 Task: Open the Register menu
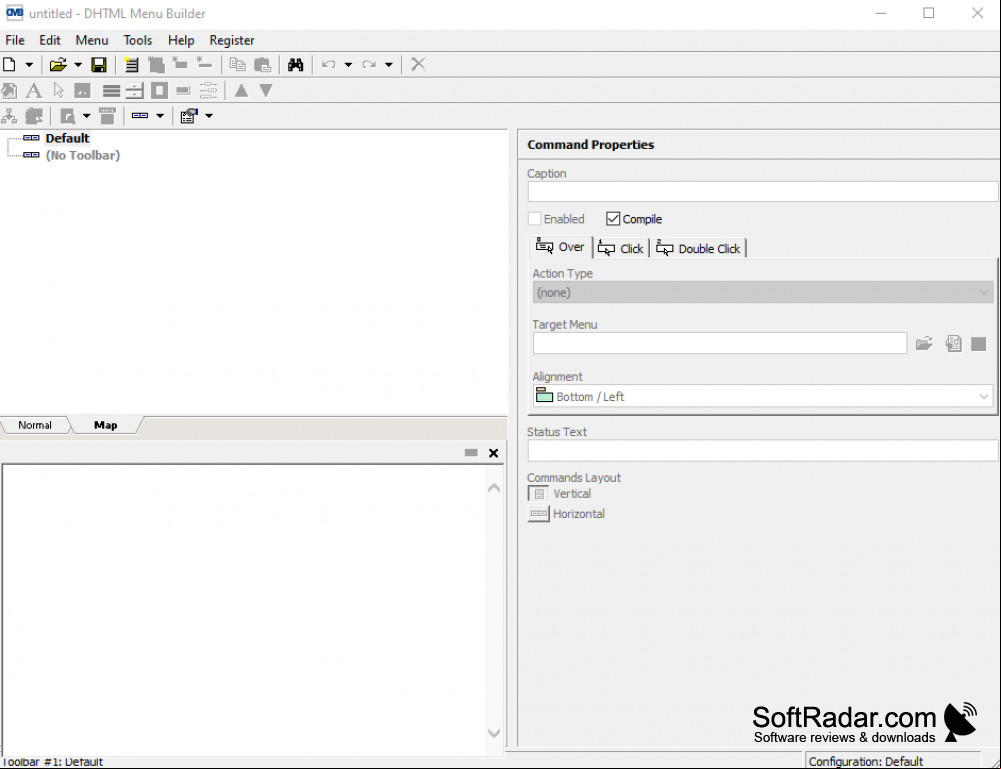click(232, 40)
